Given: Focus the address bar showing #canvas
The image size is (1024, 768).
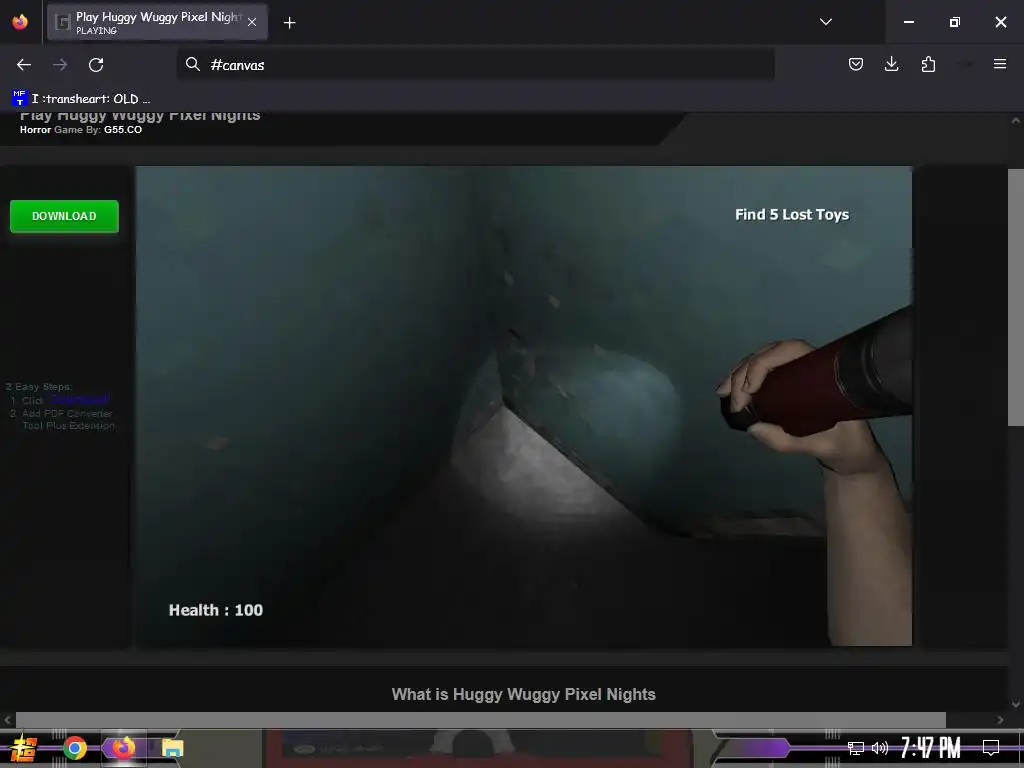Looking at the screenshot, I should pyautogui.click(x=475, y=65).
